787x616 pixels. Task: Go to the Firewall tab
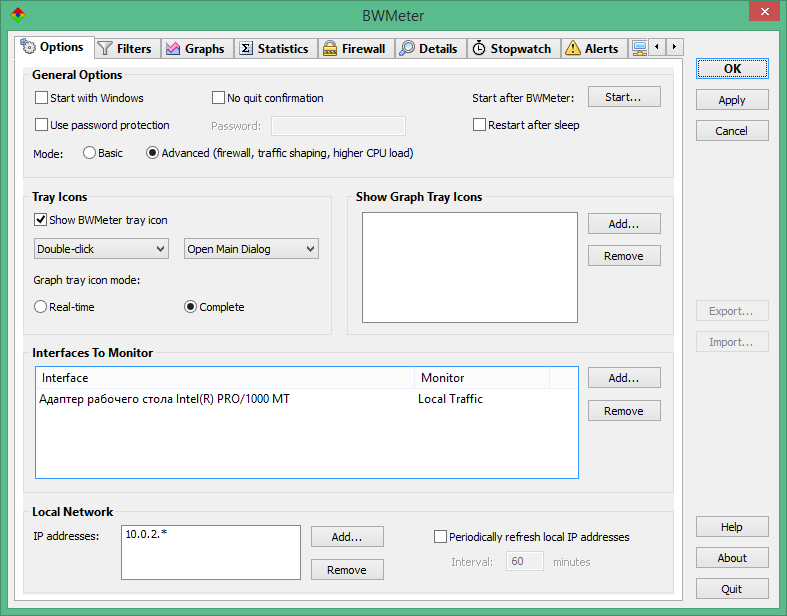[x=356, y=49]
